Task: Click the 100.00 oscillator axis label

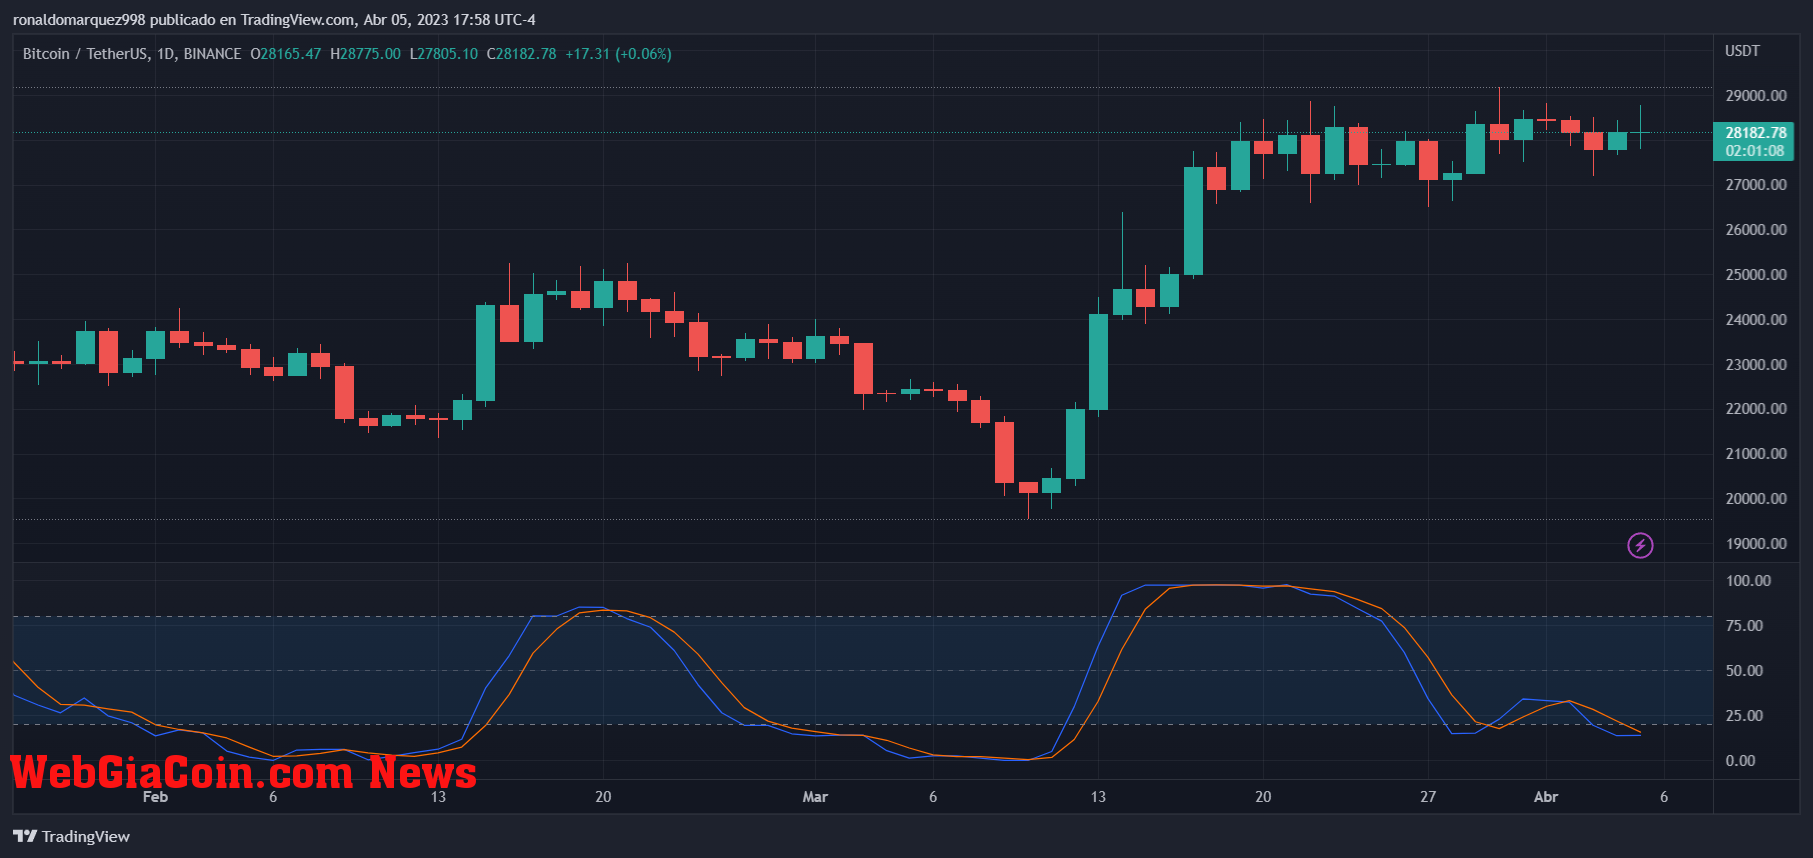Action: pyautogui.click(x=1748, y=581)
